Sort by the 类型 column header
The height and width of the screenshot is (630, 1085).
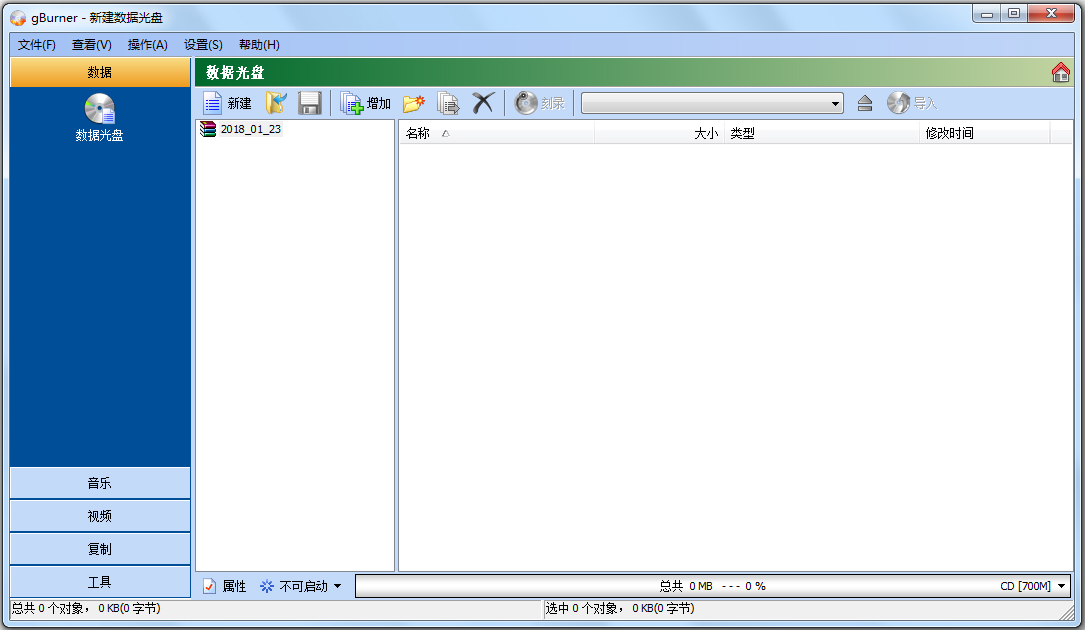(x=821, y=133)
